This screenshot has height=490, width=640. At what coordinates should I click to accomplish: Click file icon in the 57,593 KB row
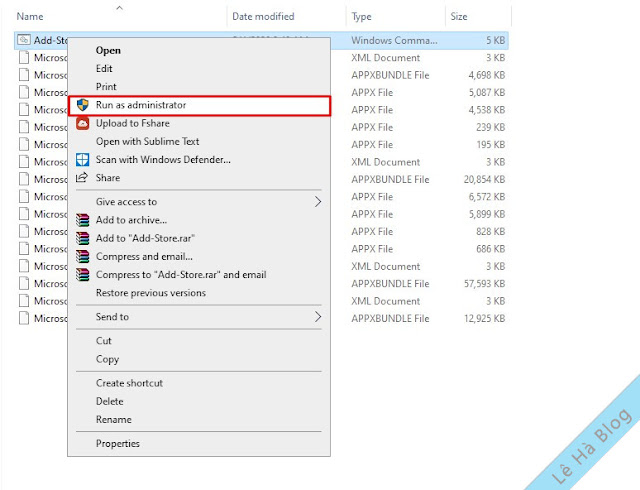[24, 283]
